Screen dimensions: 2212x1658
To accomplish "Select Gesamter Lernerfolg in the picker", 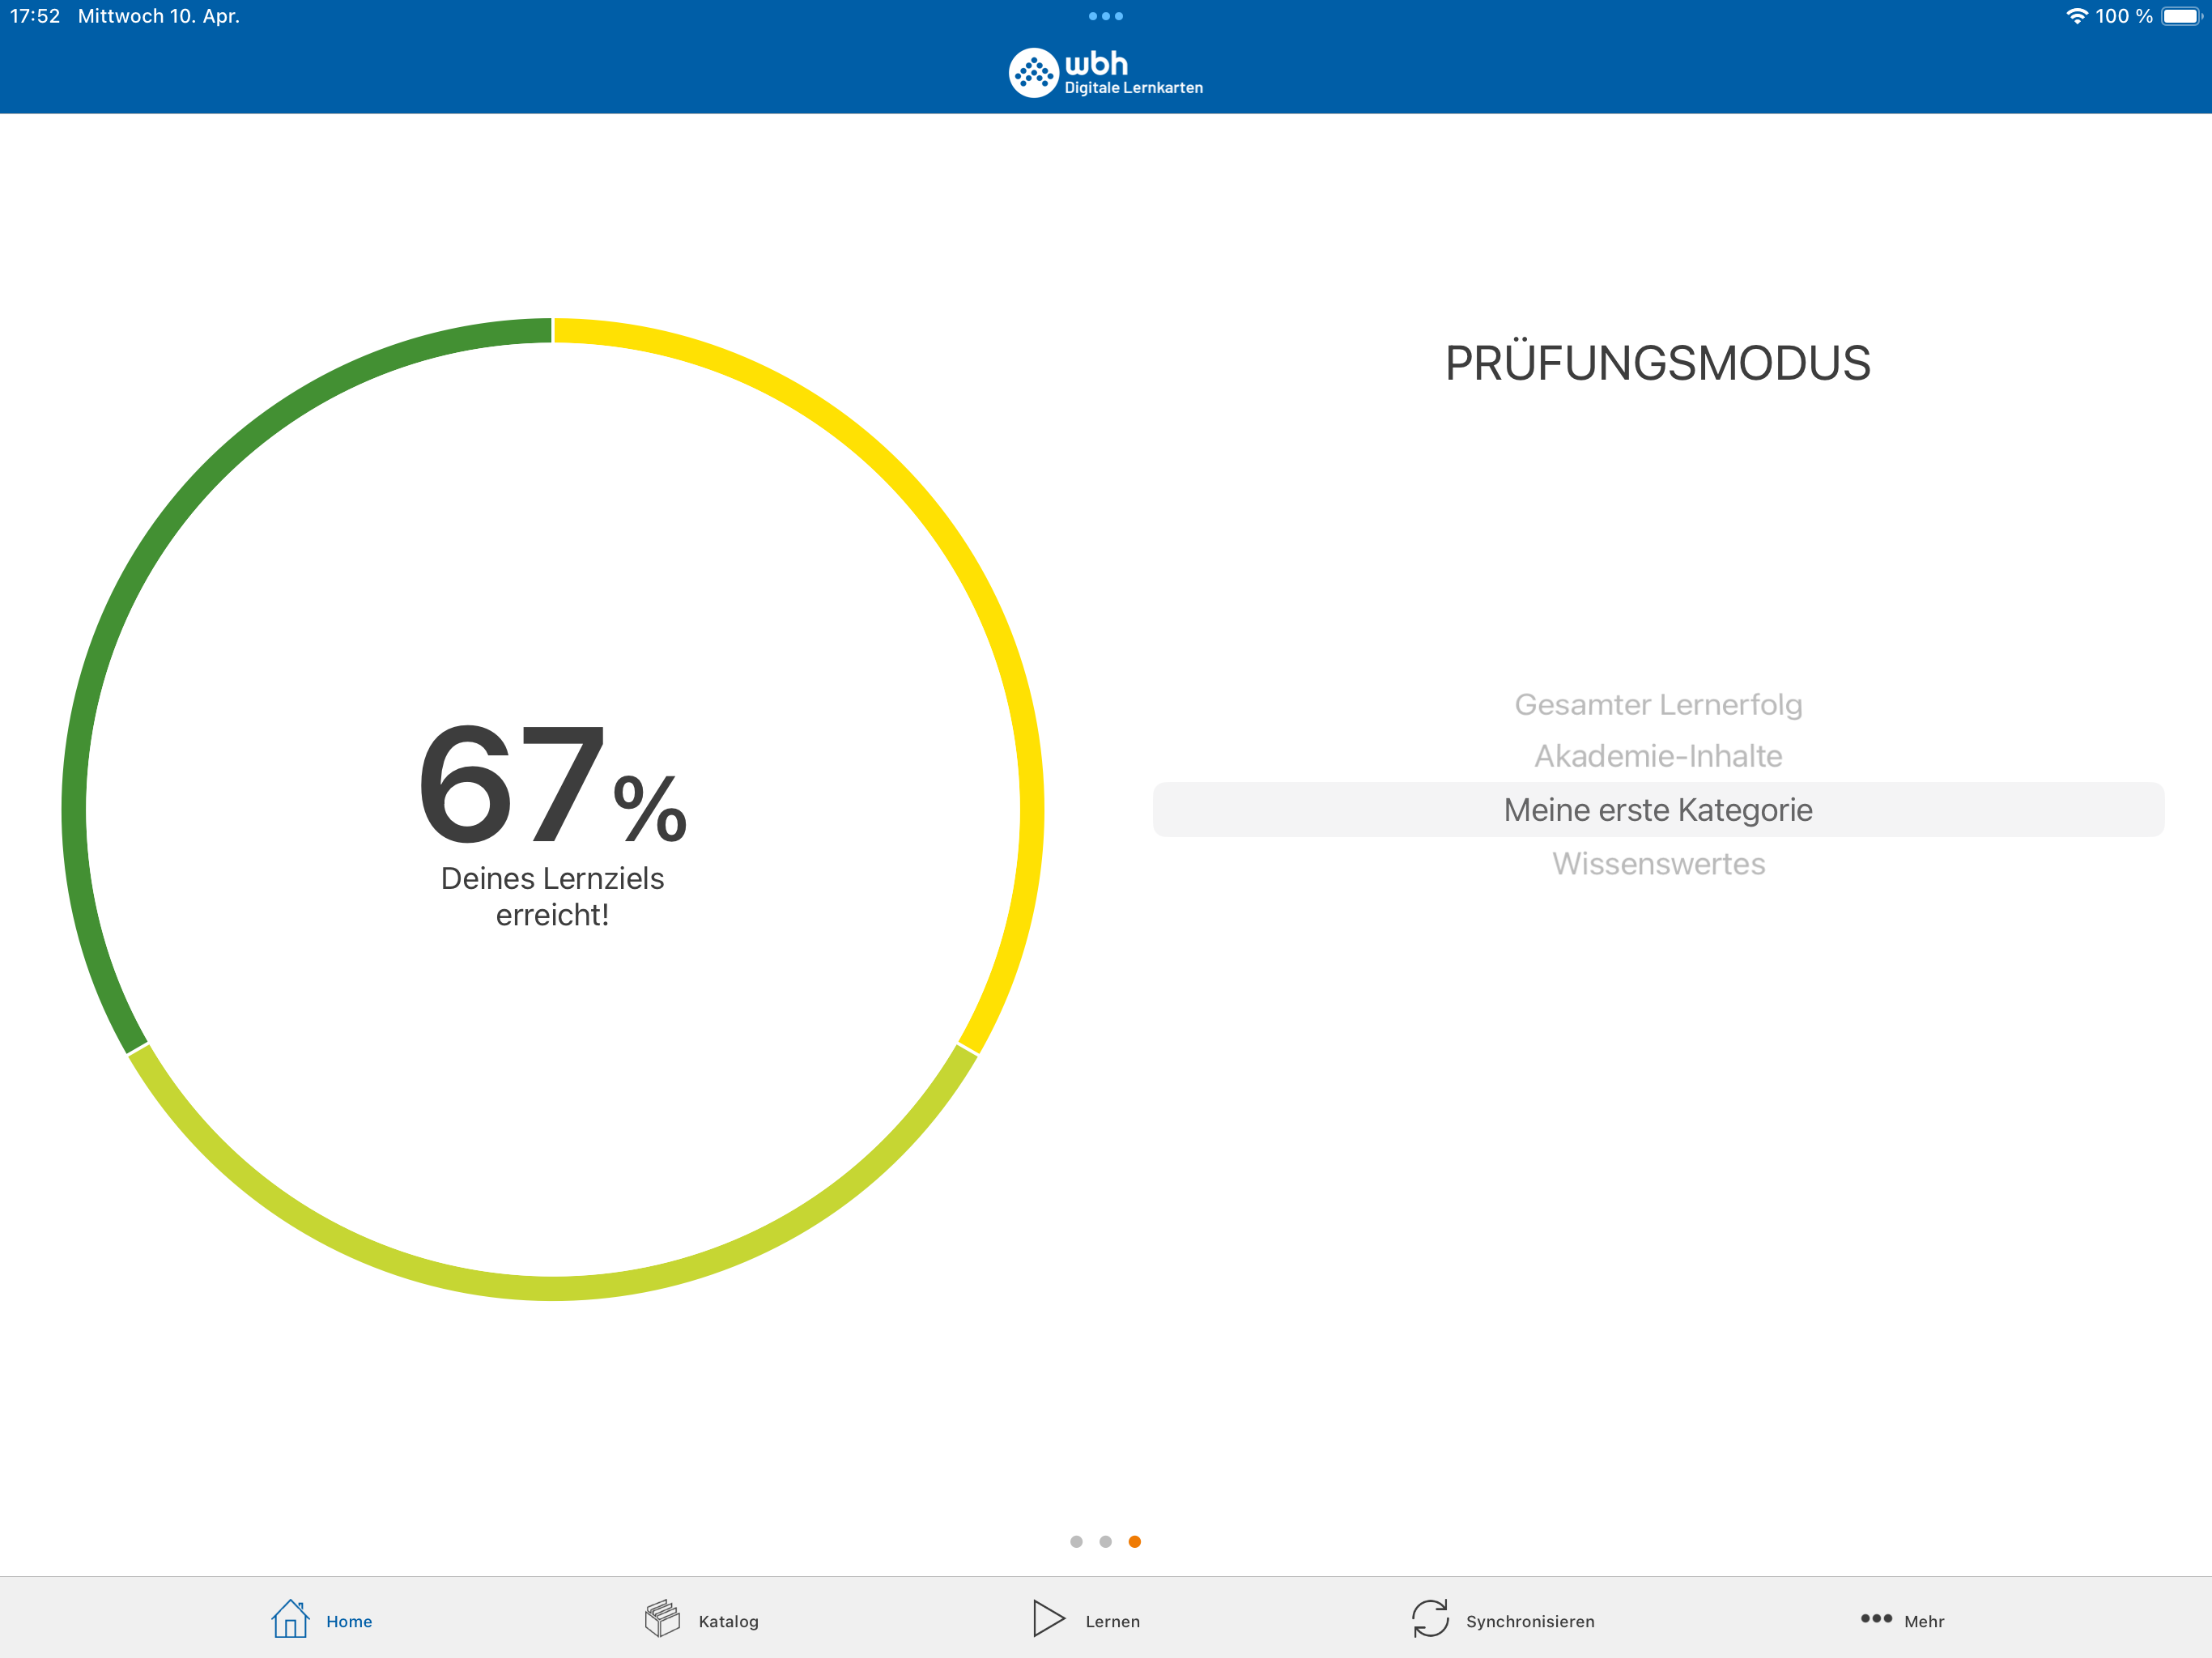I will (x=1658, y=704).
